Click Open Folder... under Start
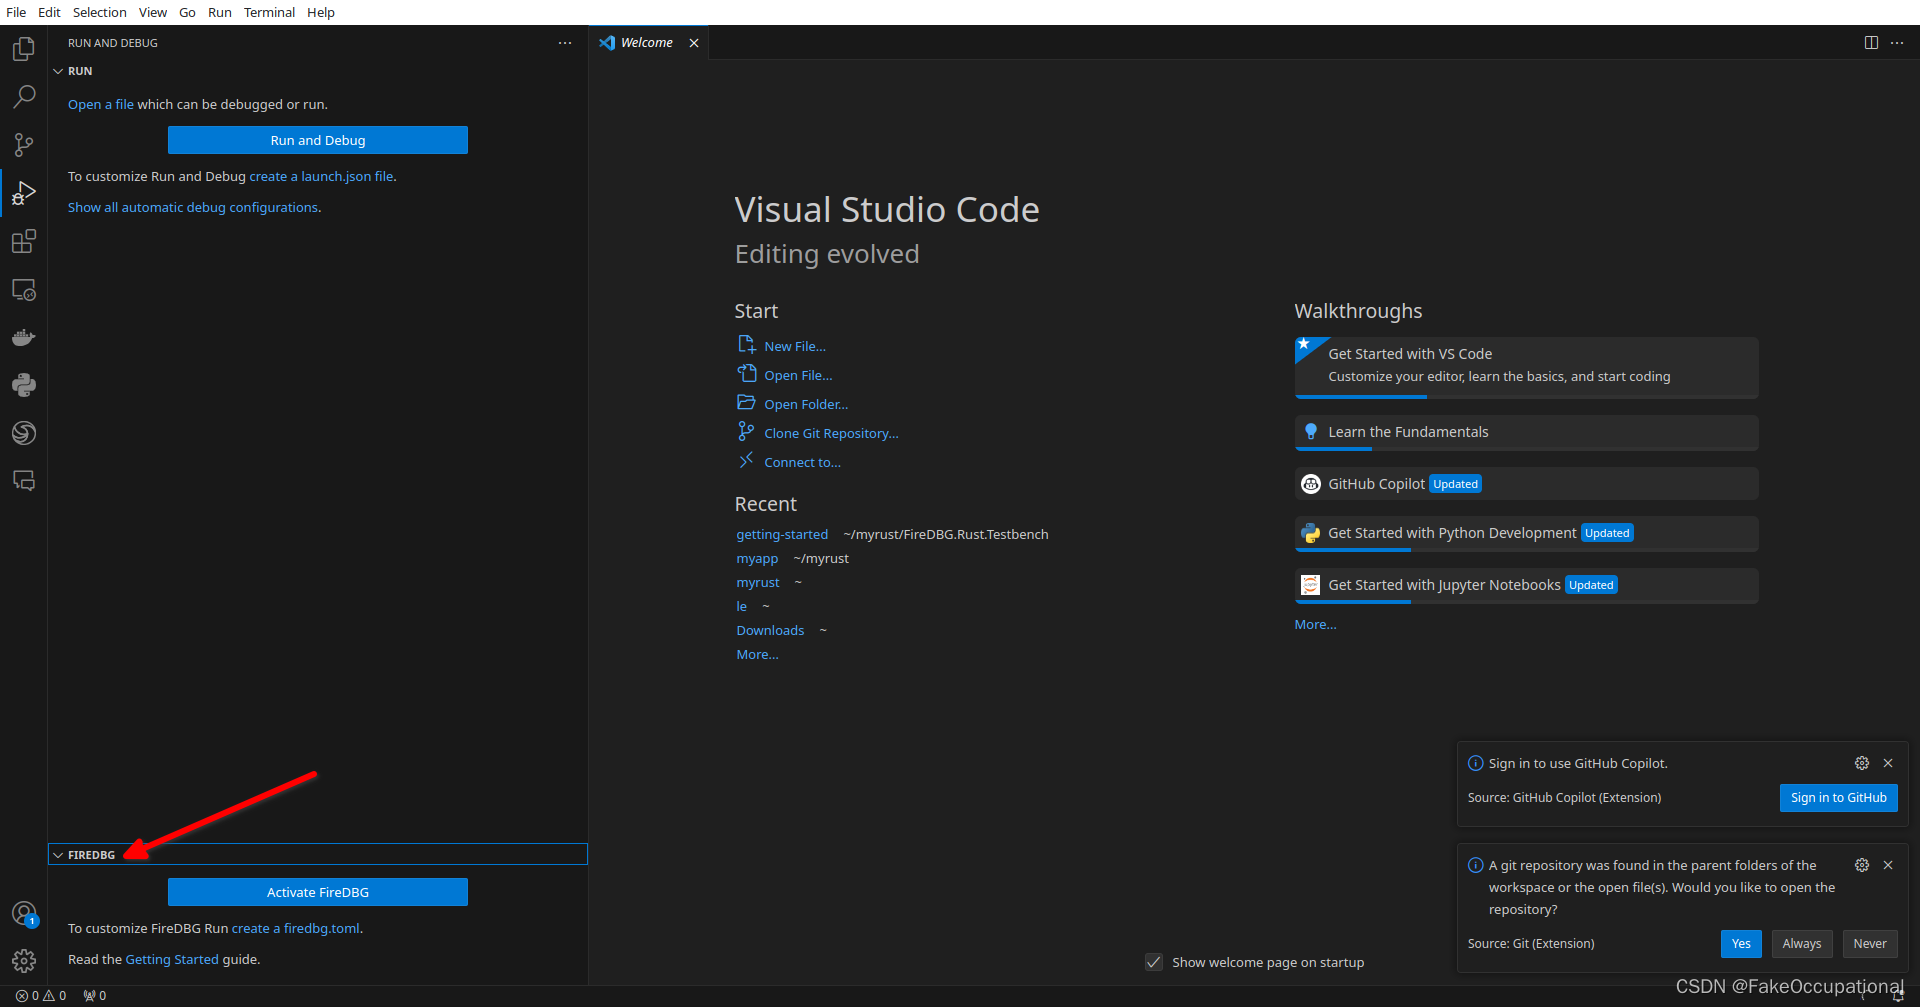Viewport: 1920px width, 1007px height. pyautogui.click(x=806, y=404)
